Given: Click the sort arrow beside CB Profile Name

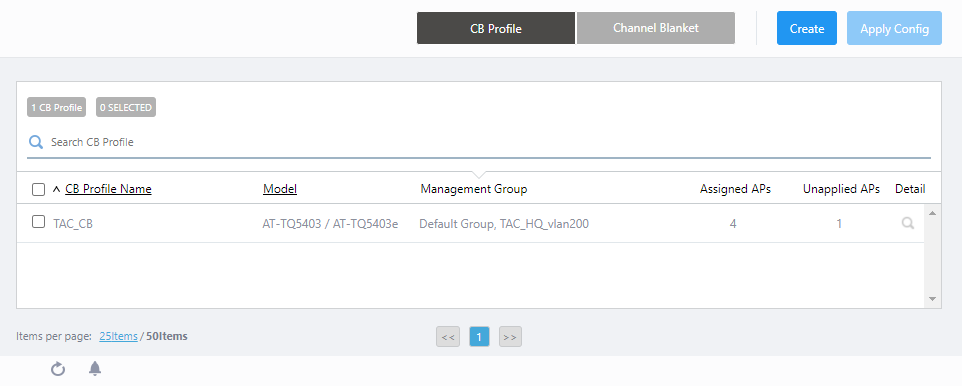Looking at the screenshot, I should point(56,190).
